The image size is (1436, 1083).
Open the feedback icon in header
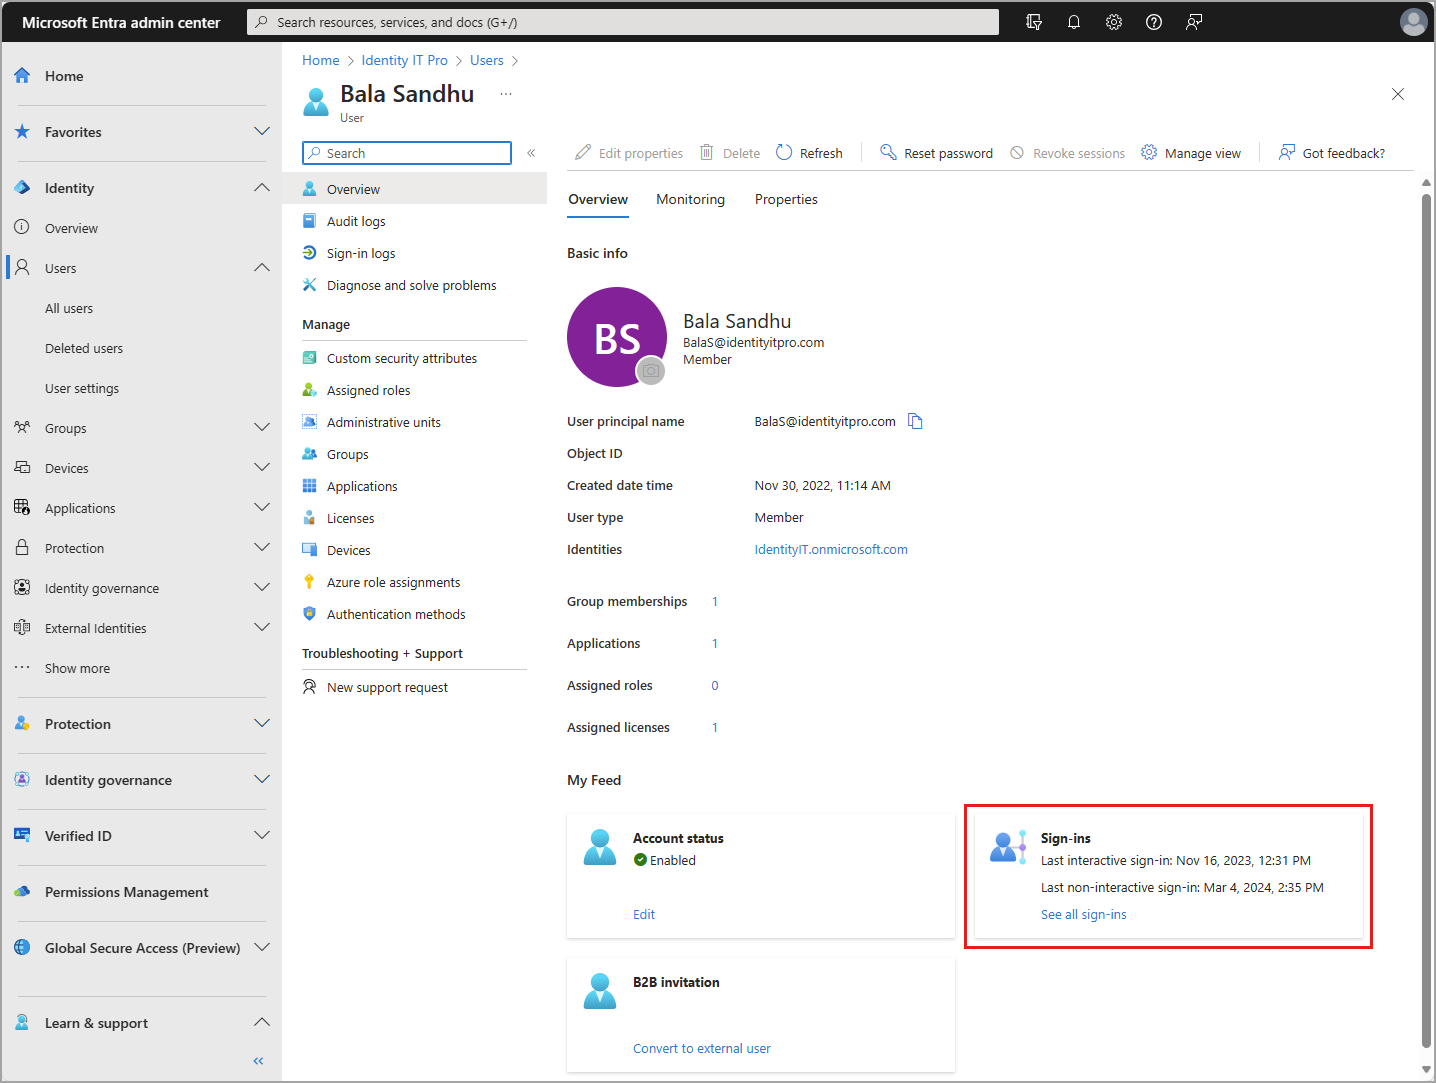pos(1194,22)
